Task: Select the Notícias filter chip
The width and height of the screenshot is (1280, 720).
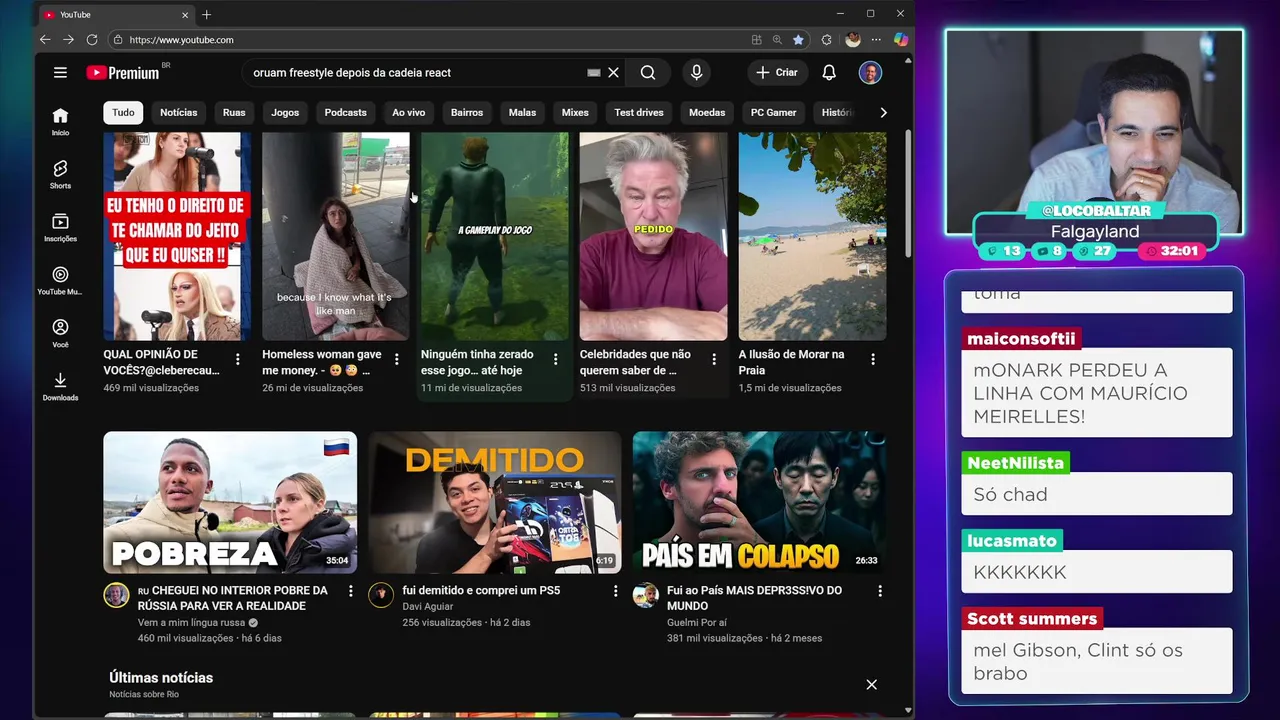Action: pyautogui.click(x=179, y=112)
